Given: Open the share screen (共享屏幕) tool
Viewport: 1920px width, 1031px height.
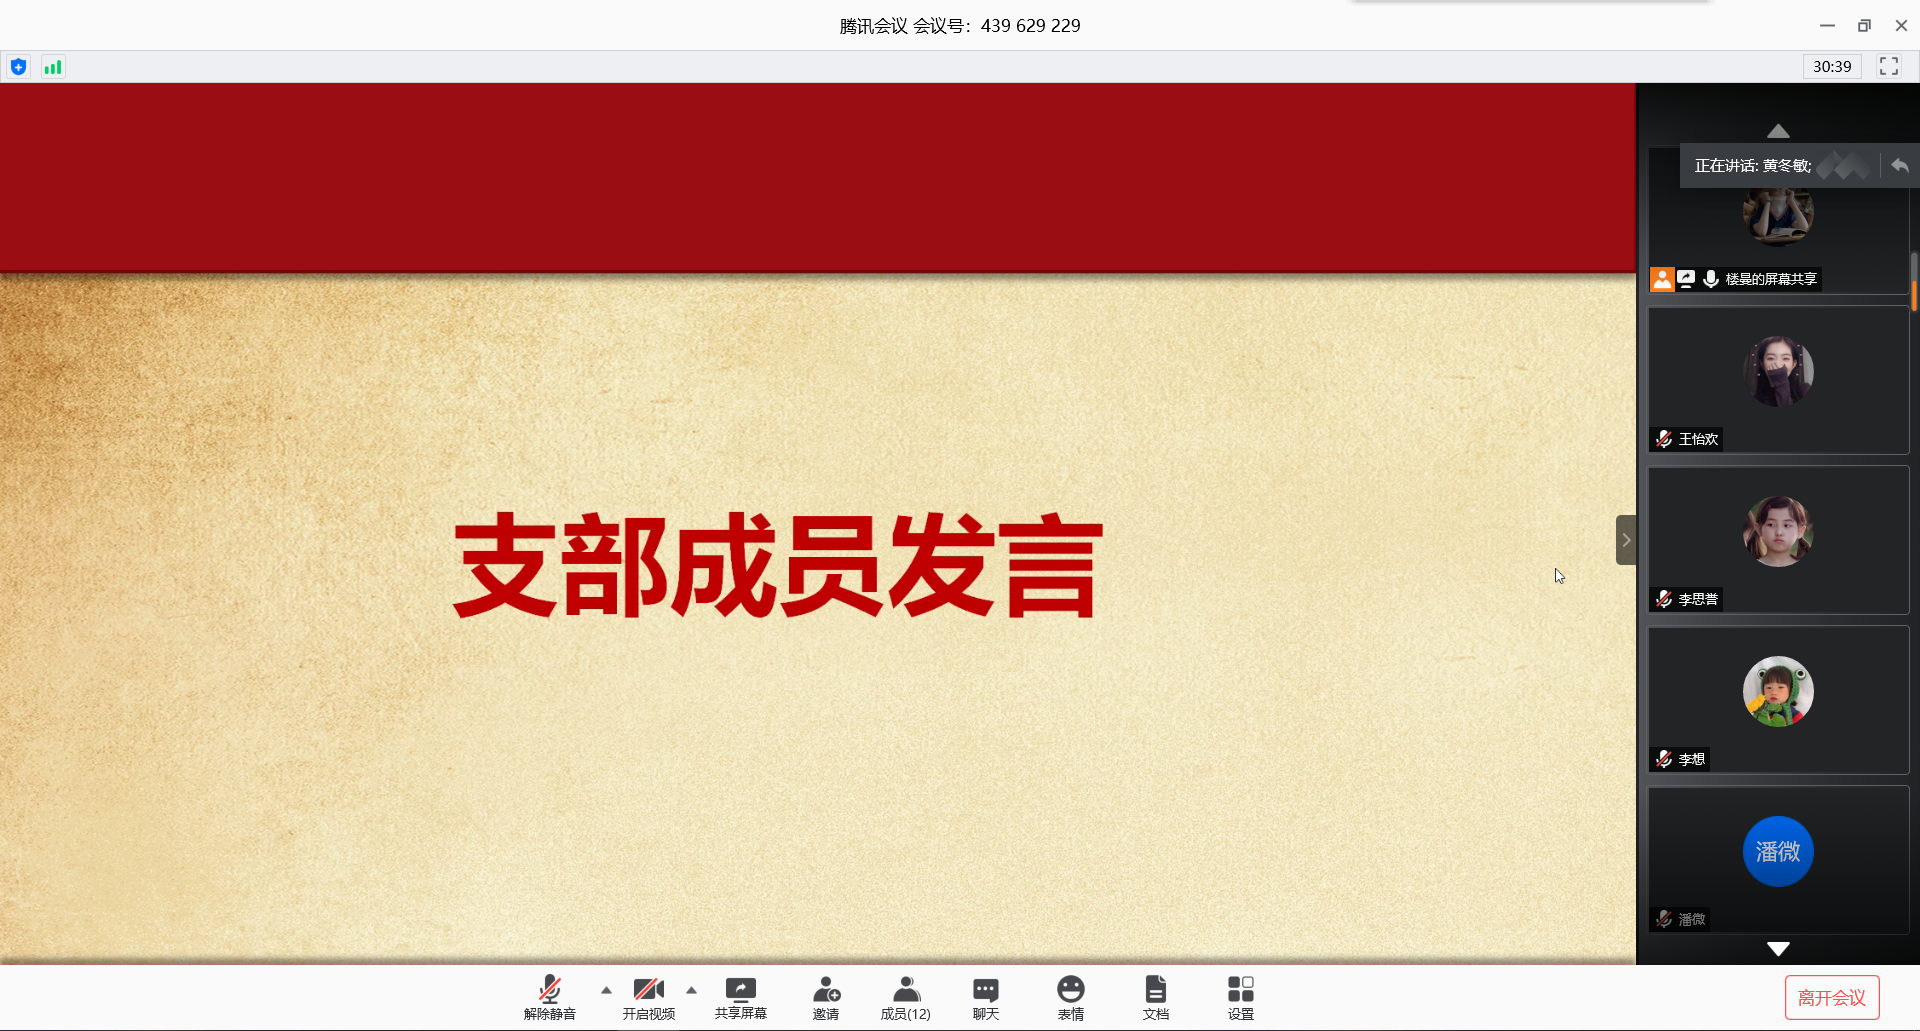Looking at the screenshot, I should point(740,997).
